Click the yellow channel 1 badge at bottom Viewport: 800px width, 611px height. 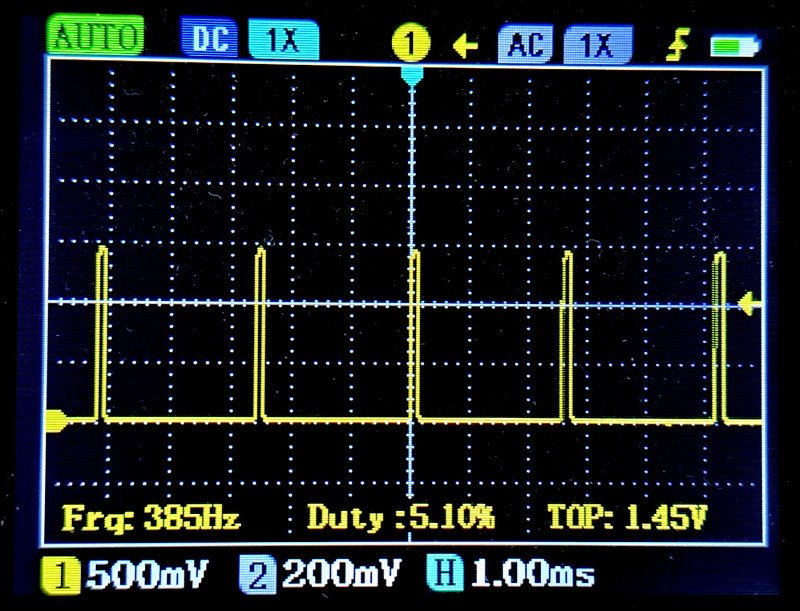[65, 575]
